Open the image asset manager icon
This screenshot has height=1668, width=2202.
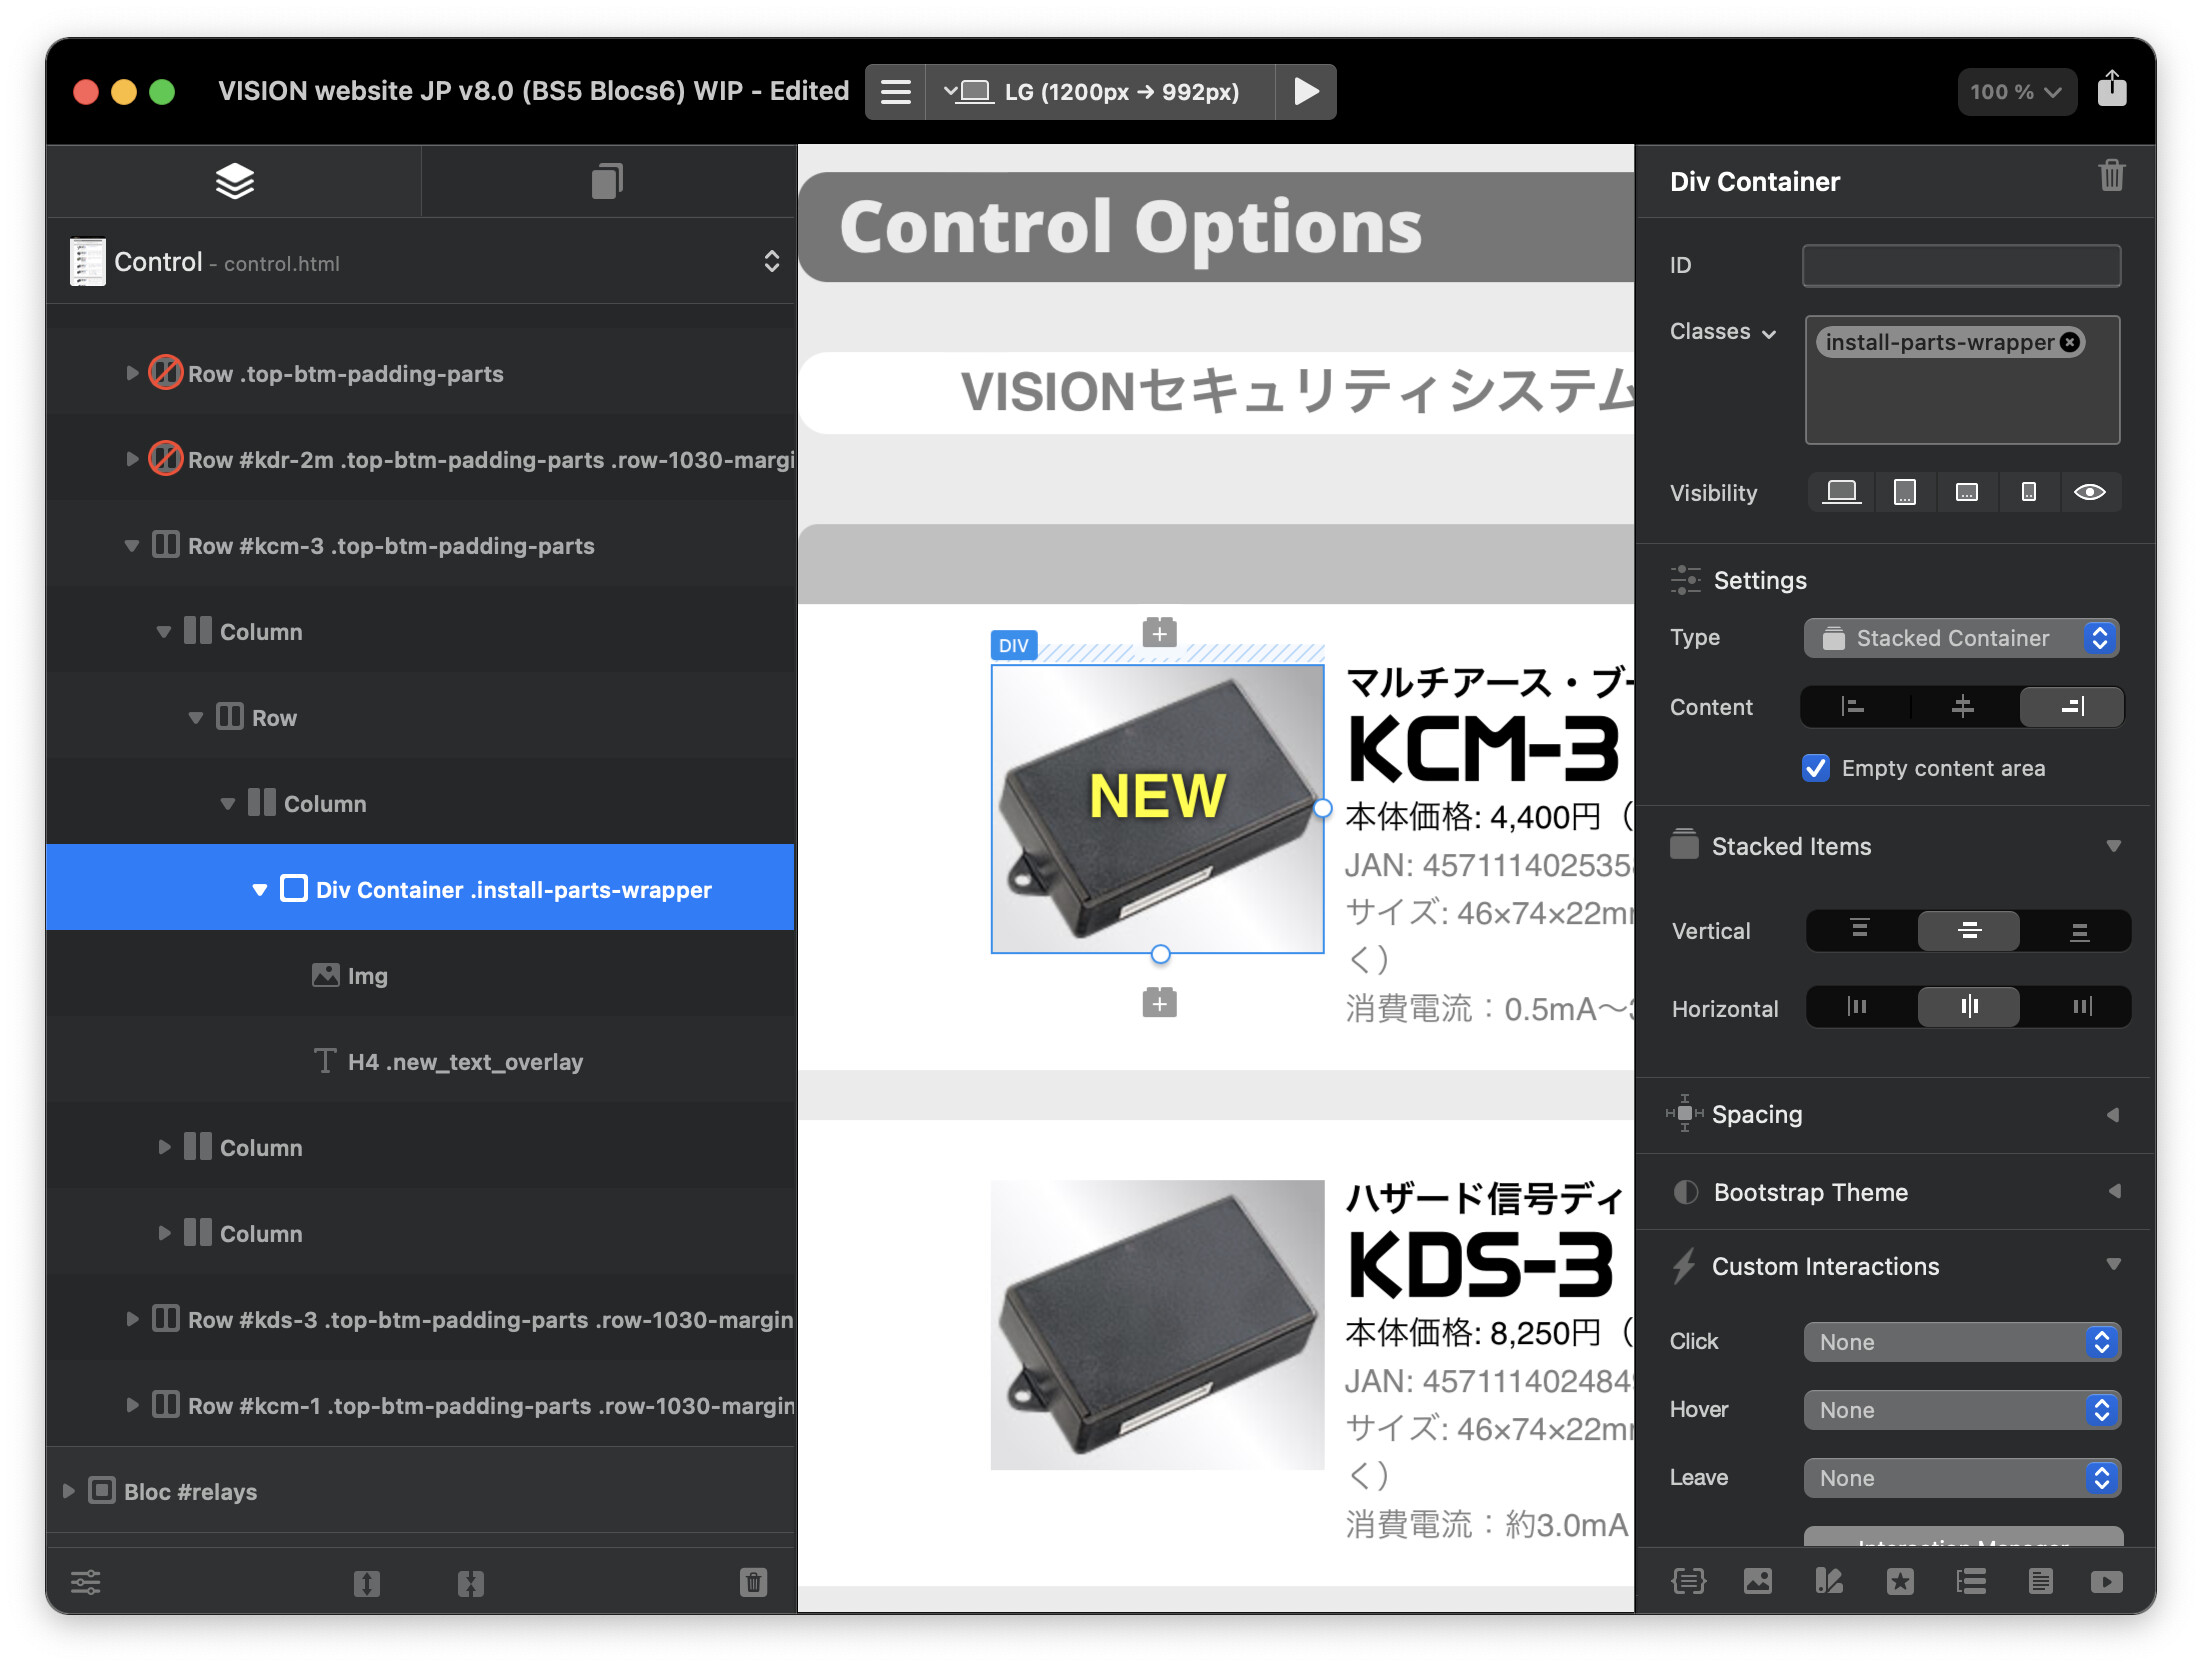1757,1581
